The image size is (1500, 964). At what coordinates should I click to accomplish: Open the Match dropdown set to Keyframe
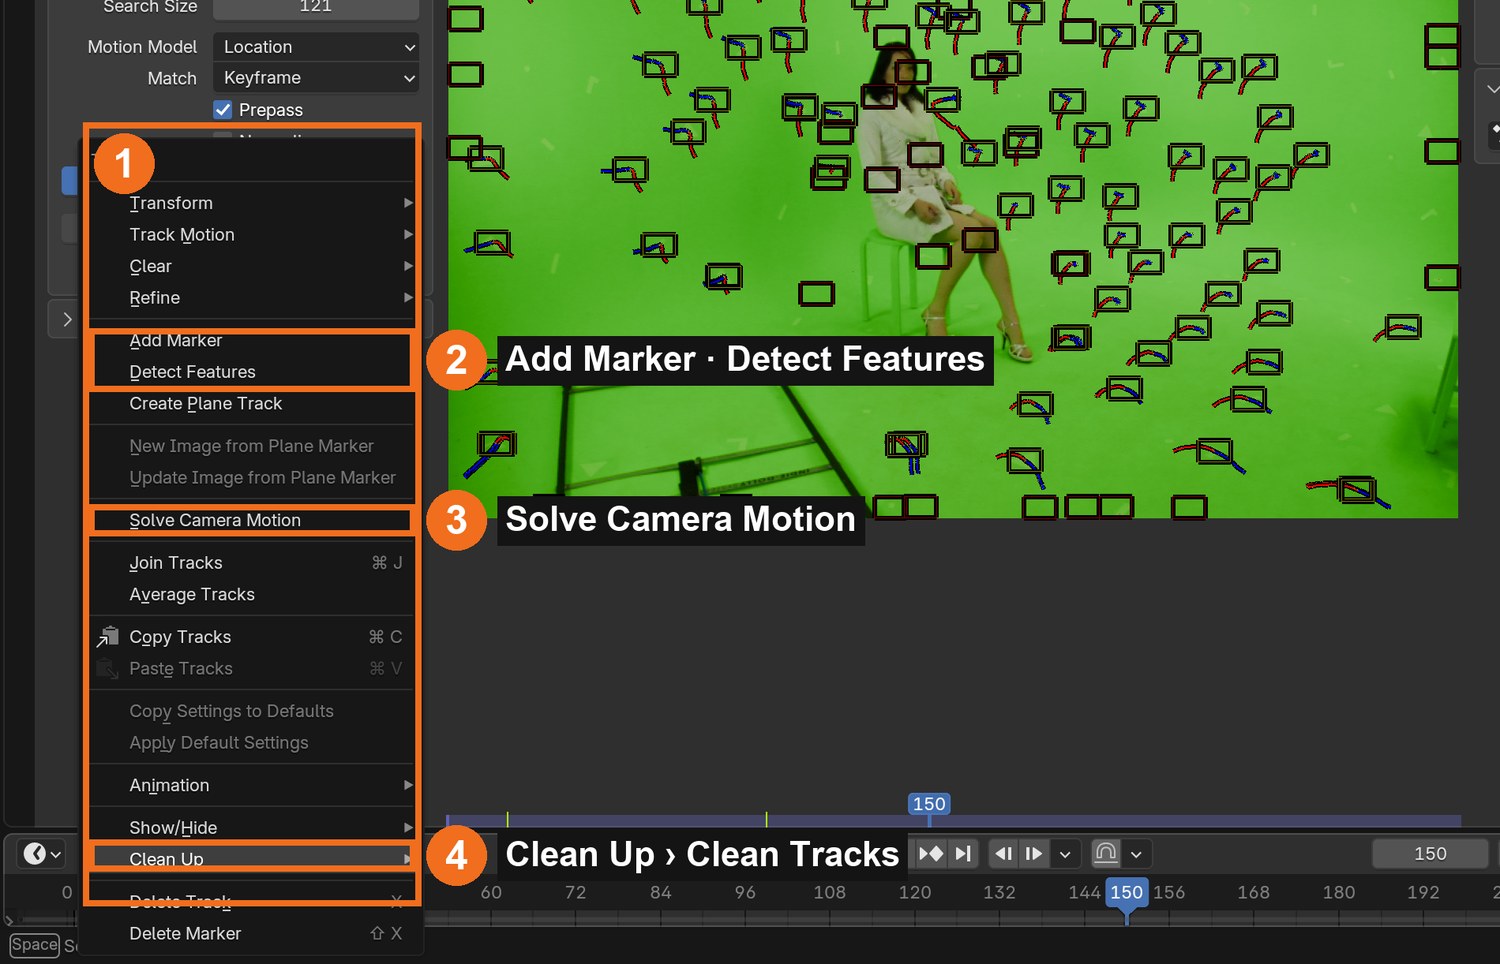(x=316, y=78)
